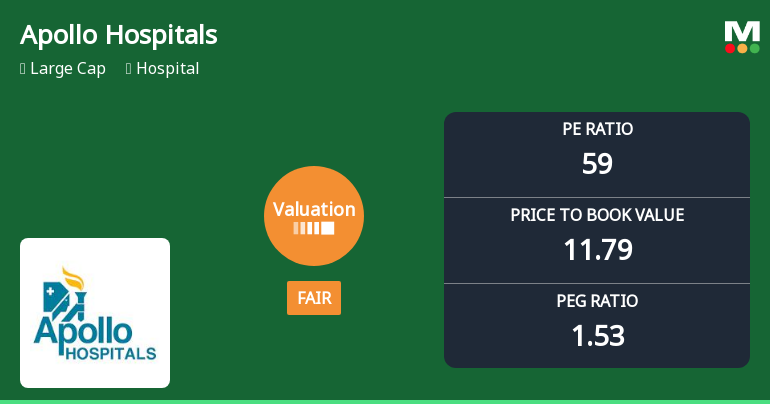Select the FAIR valuation badge
Screen dimensions: 770x404
coord(314,298)
